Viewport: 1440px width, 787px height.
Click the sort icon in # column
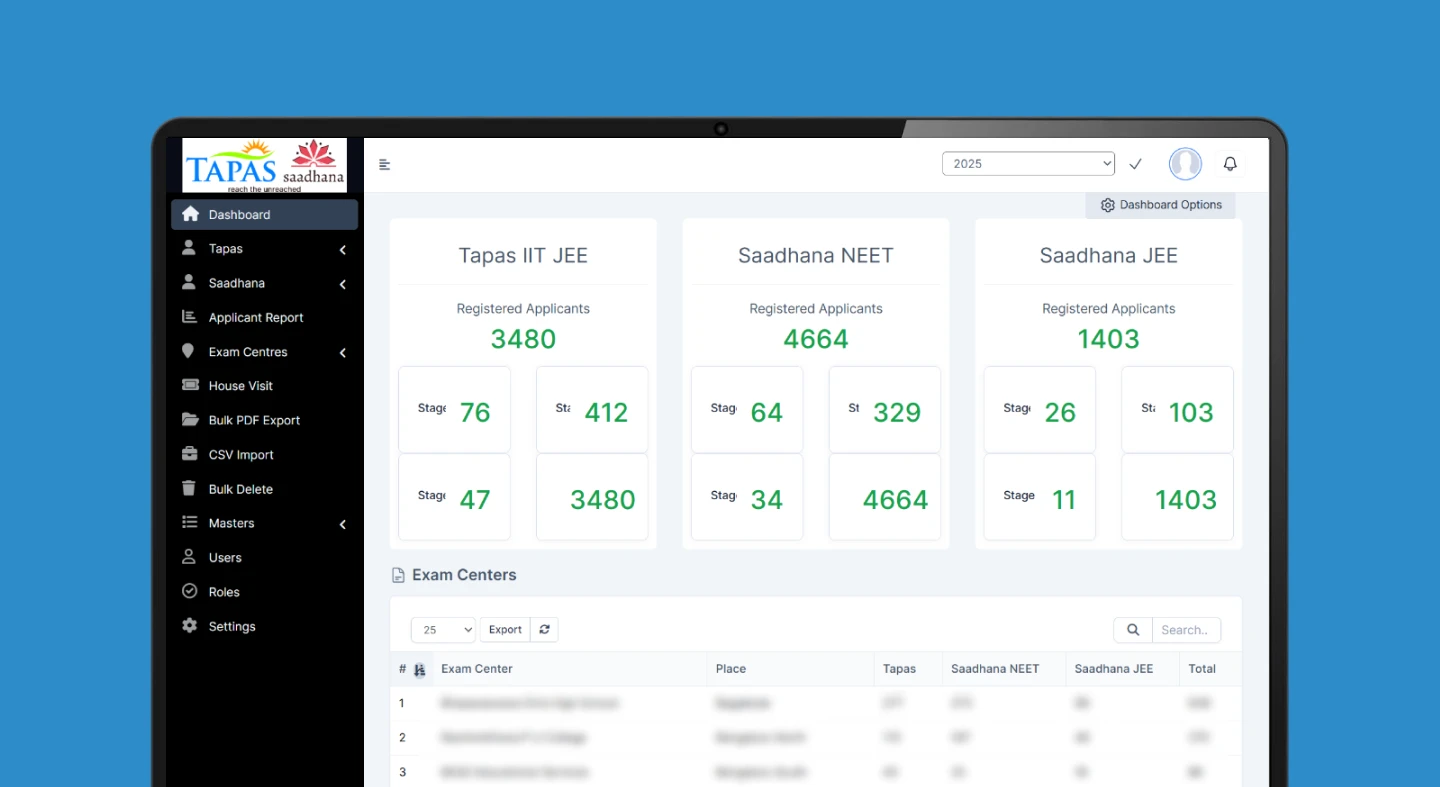click(419, 670)
